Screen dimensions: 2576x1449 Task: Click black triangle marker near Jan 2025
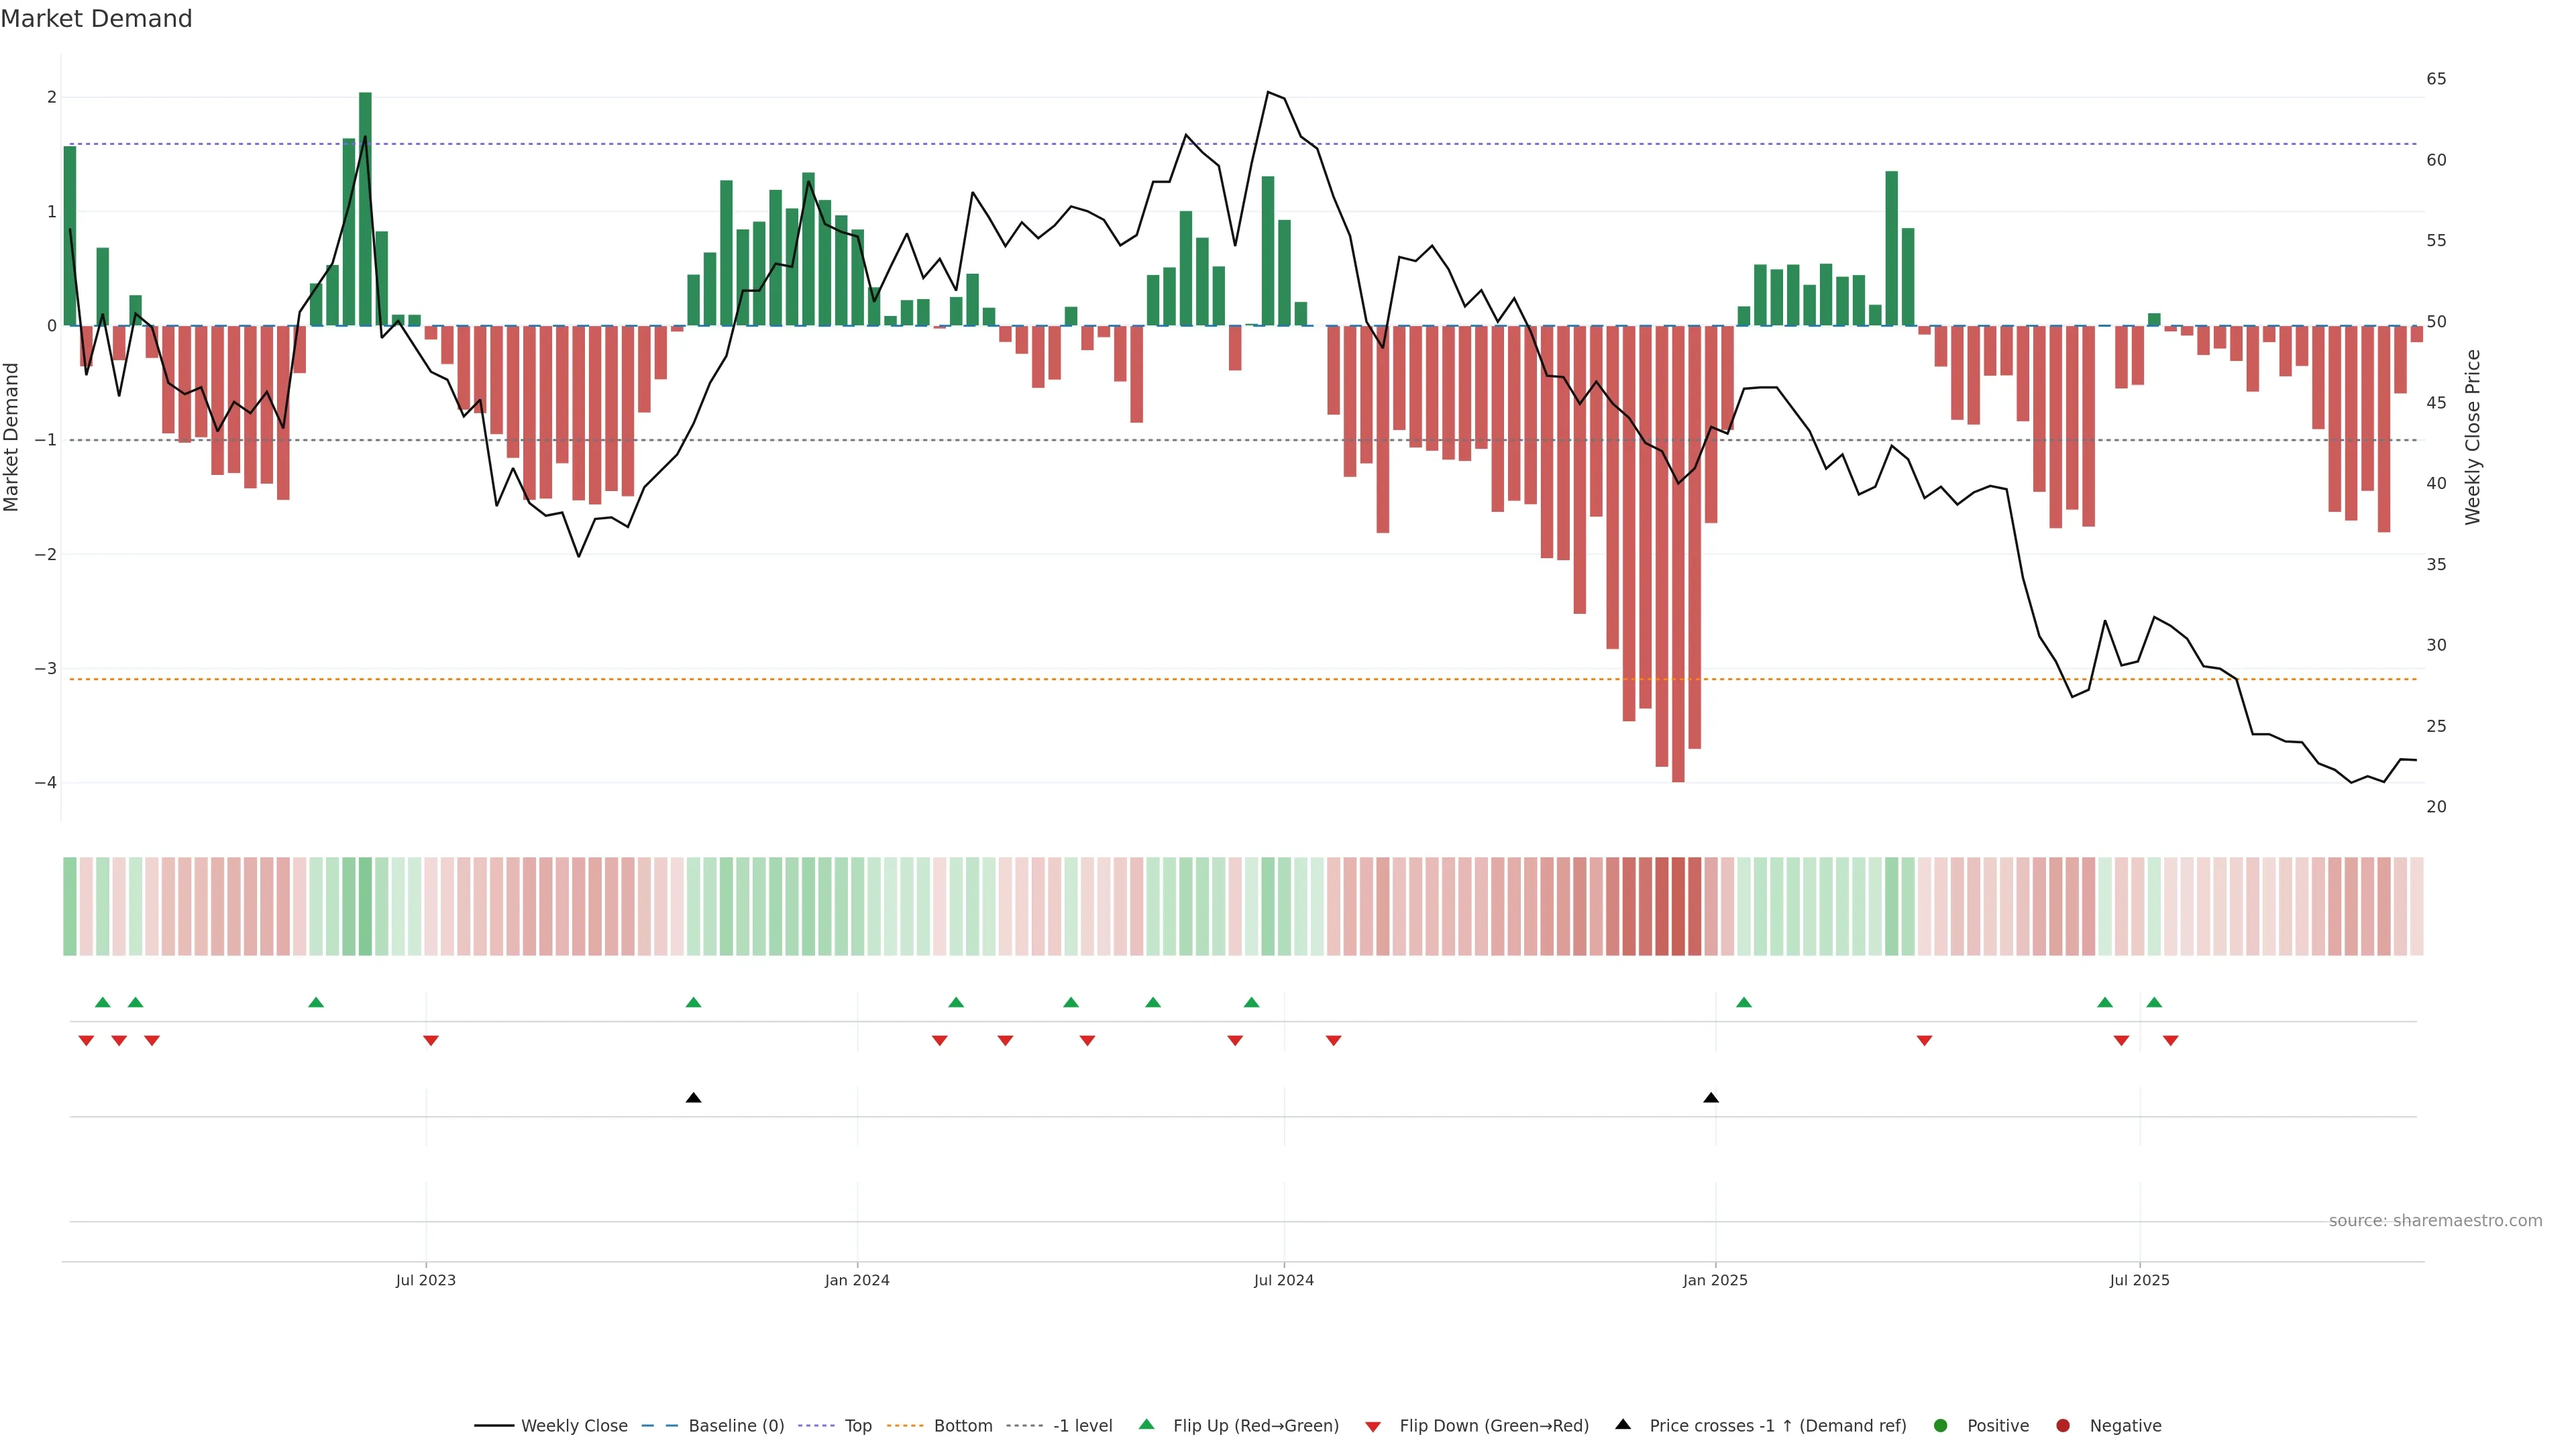click(1711, 1098)
